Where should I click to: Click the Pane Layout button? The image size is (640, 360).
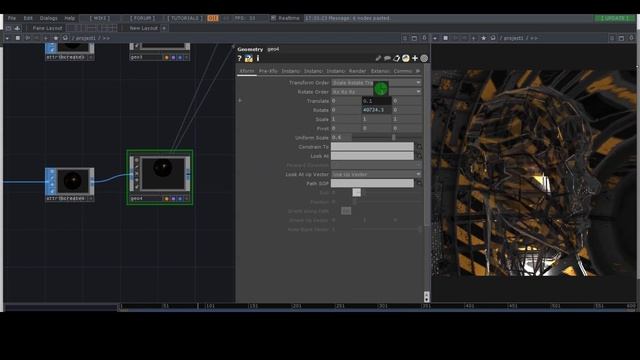tap(47, 28)
